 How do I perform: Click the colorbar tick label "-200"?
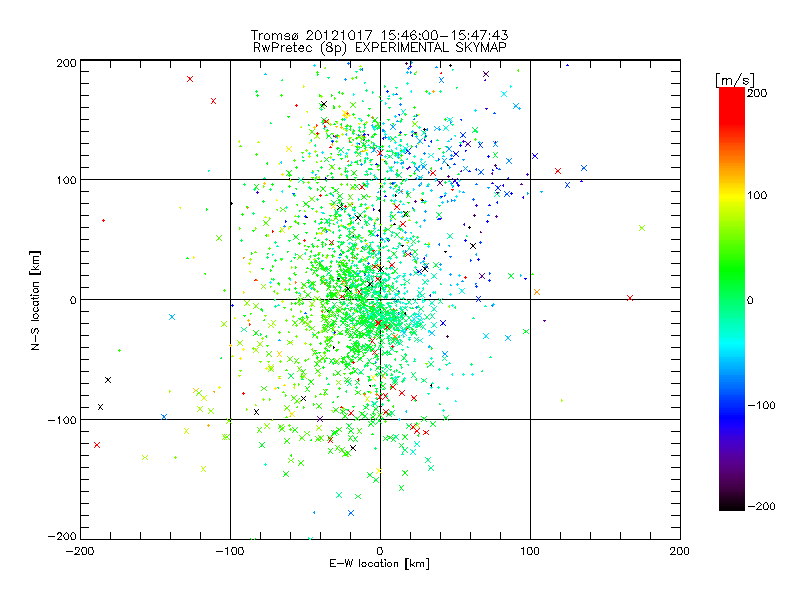(761, 506)
